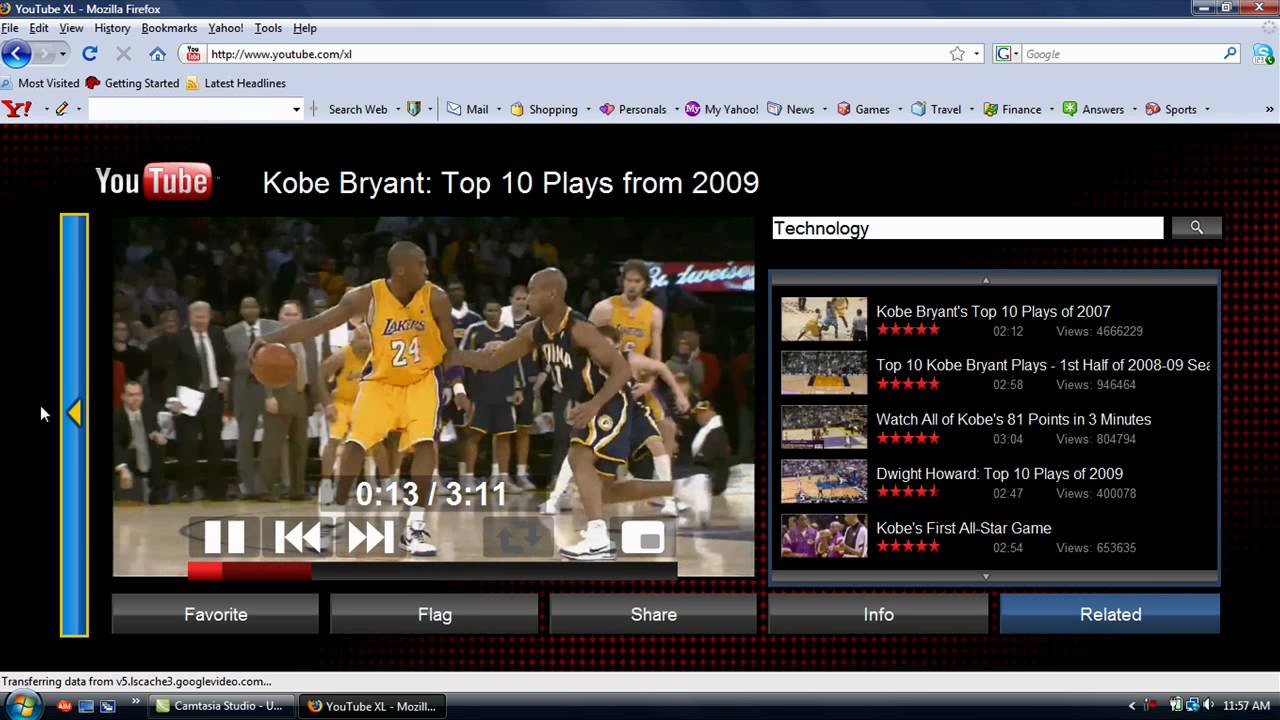Expand the Yahoo toolbar search dropdown
The height and width of the screenshot is (720, 1280).
[296, 109]
